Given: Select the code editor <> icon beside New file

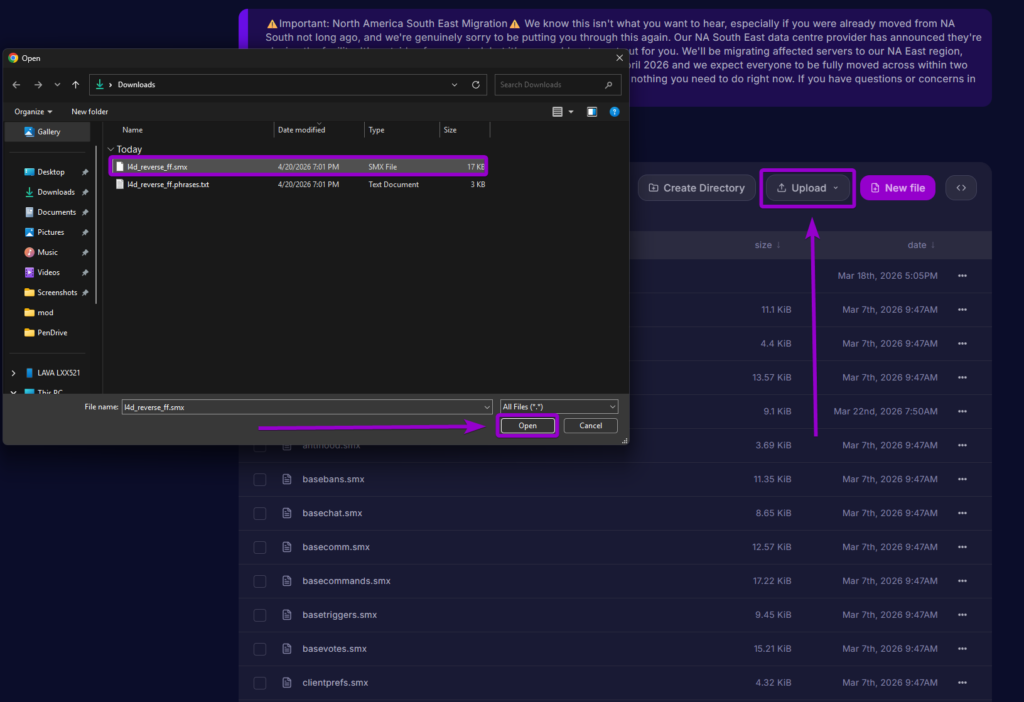Looking at the screenshot, I should 960,187.
